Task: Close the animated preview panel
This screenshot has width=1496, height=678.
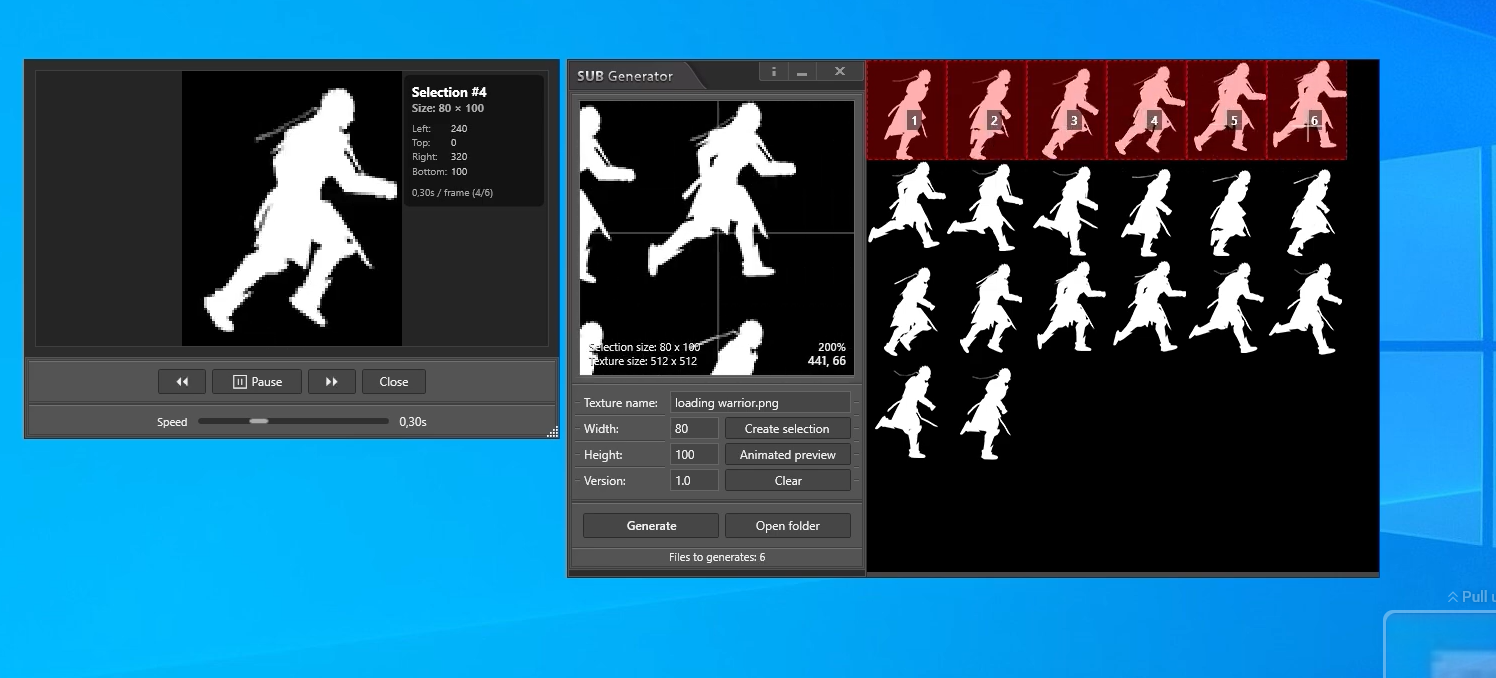Action: (393, 382)
